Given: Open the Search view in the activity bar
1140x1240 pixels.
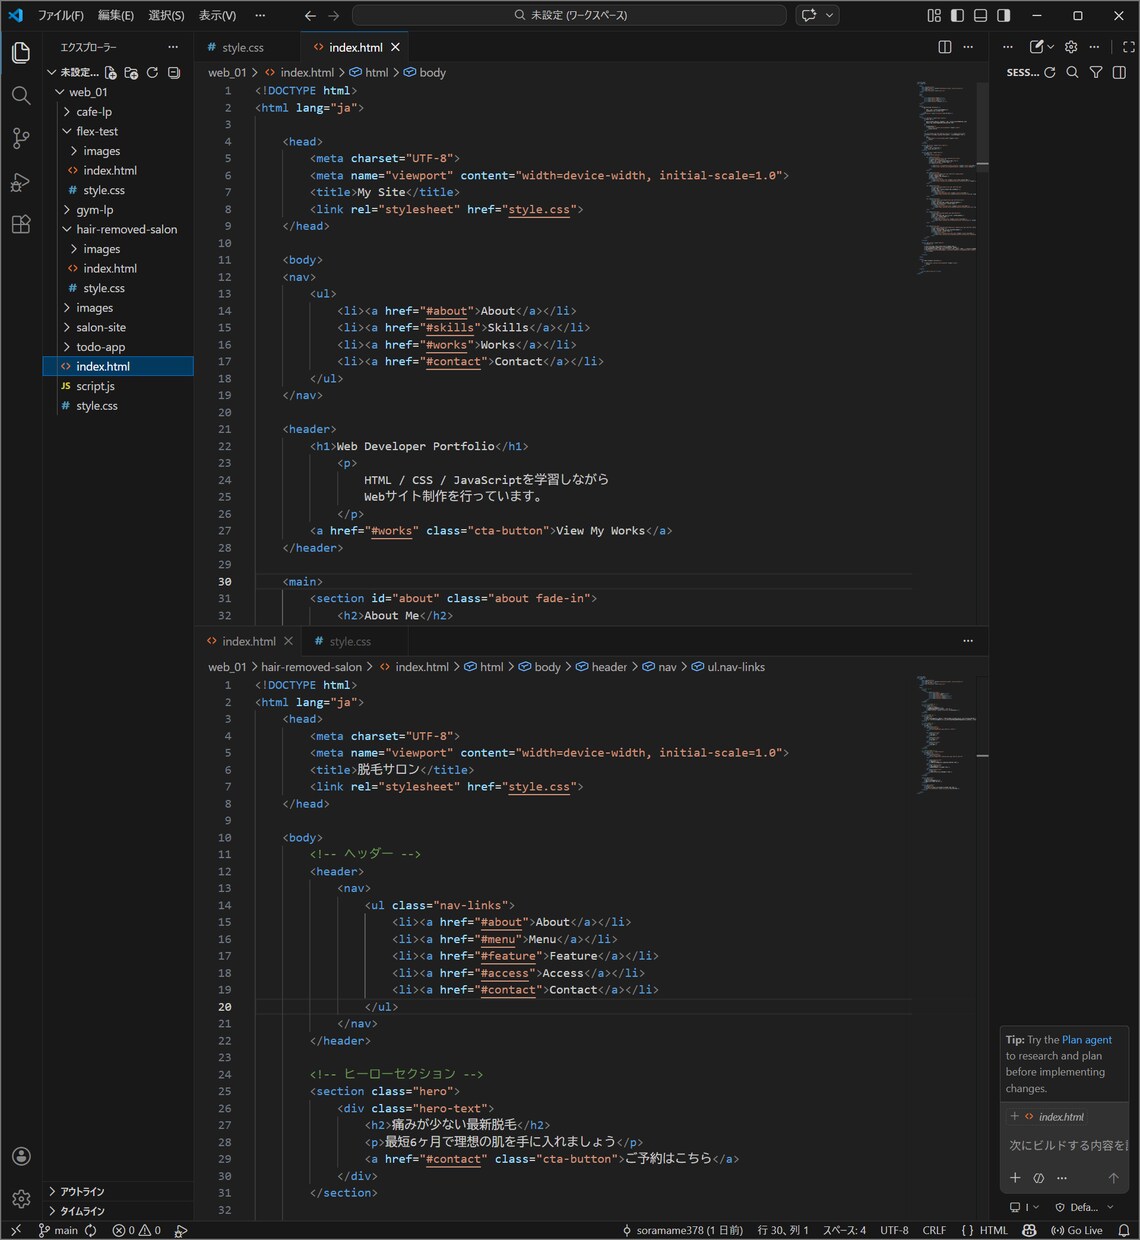Looking at the screenshot, I should (x=21, y=96).
